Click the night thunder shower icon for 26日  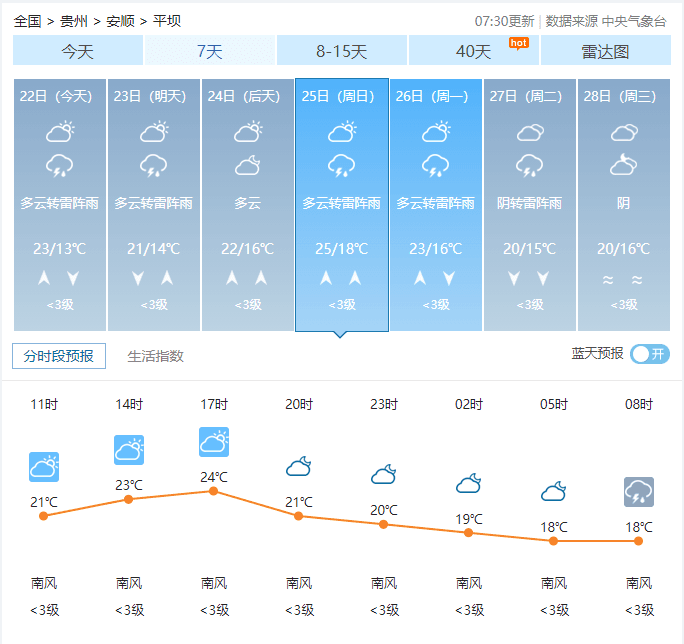click(435, 165)
